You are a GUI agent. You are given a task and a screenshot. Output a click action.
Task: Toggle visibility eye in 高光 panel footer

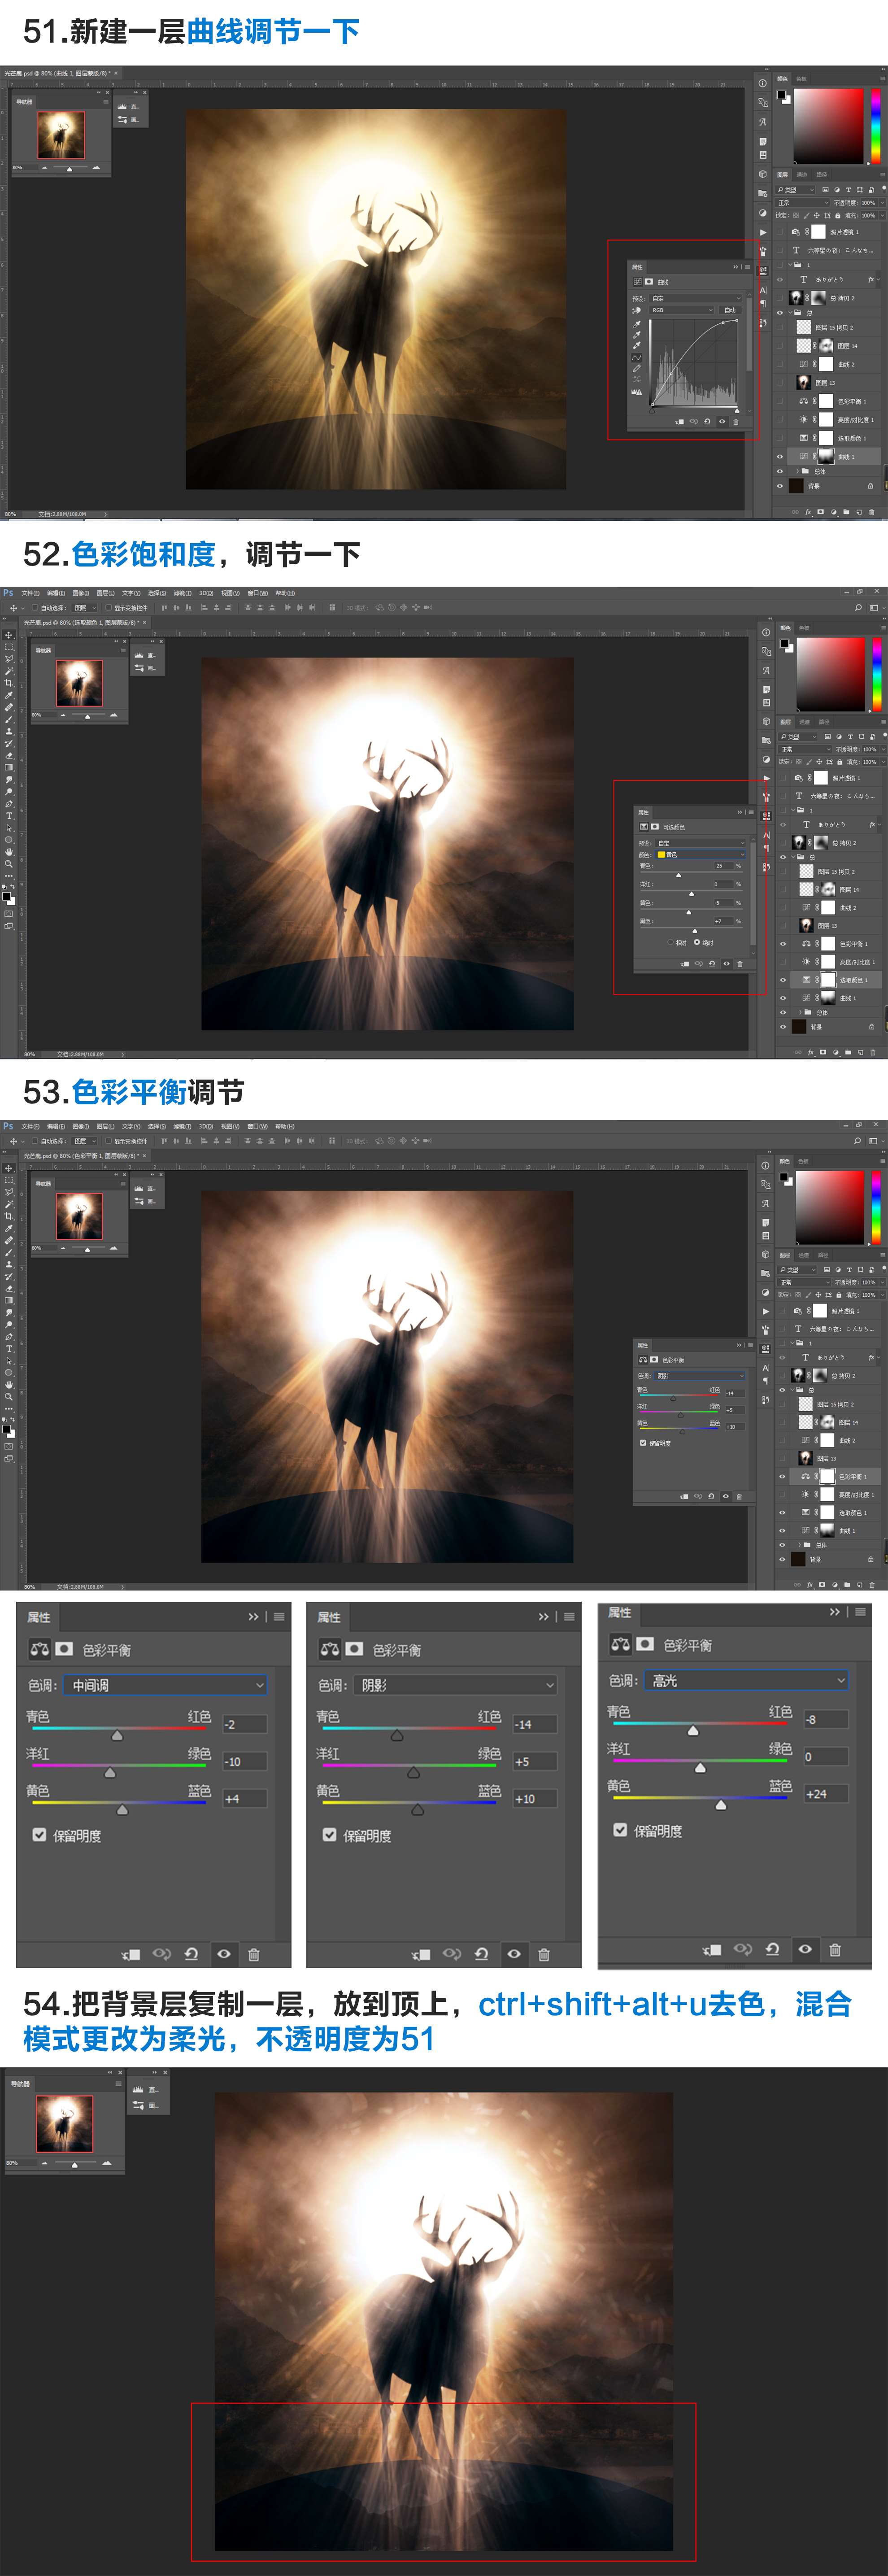805,1949
